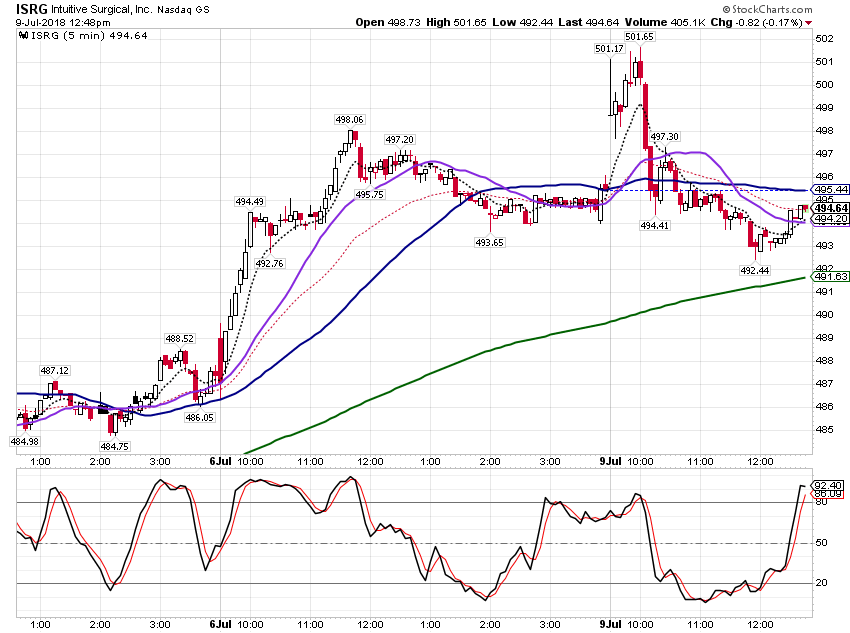The image size is (850, 633).
Task: Click the 487.12 price callout
Action: point(55,371)
